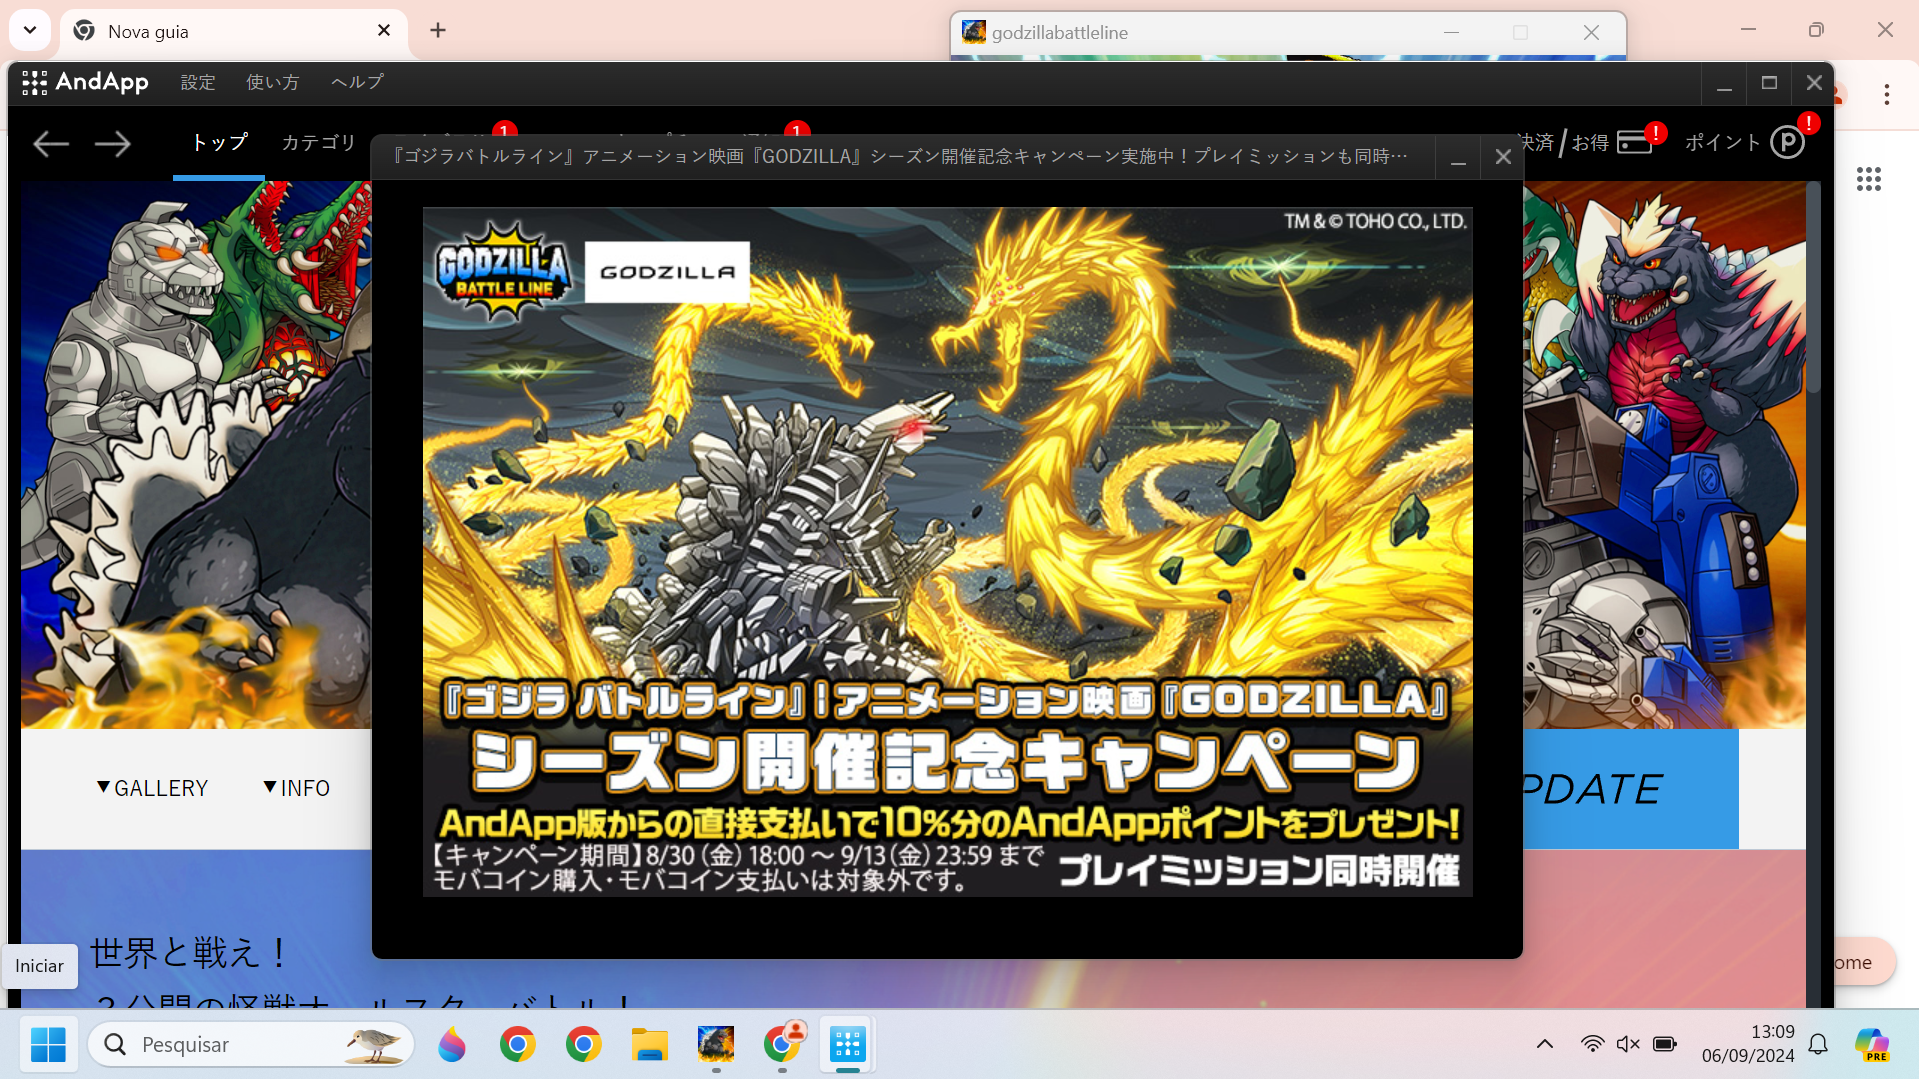This screenshot has height=1079, width=1919.
Task: Show hidden tray icons chevron
Action: click(x=1545, y=1045)
